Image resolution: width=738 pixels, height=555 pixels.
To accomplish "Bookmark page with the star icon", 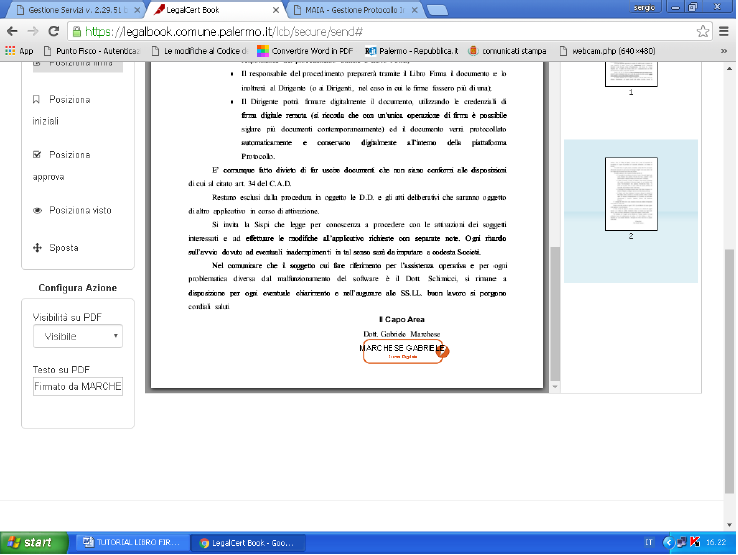I will point(702,32).
